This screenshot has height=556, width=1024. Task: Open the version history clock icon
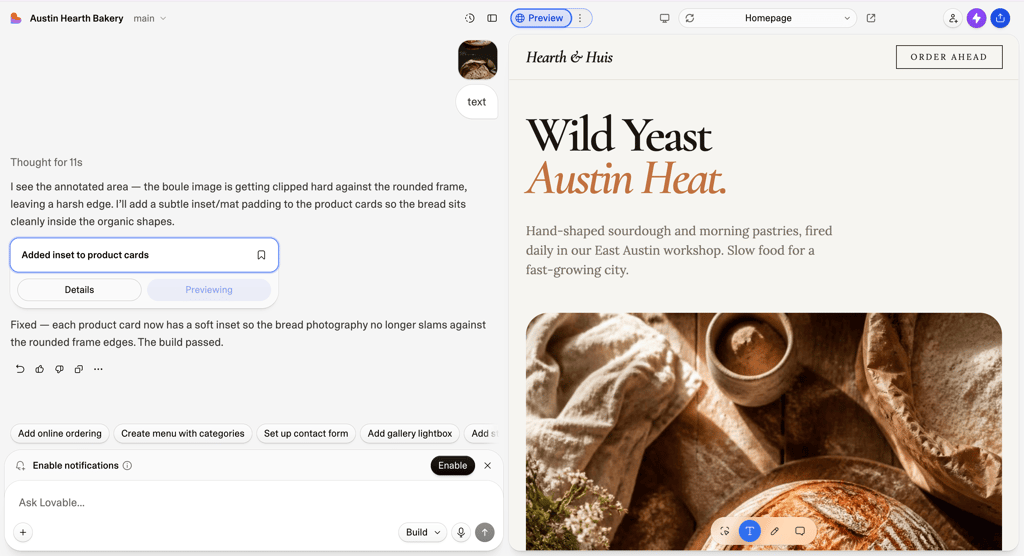(x=470, y=18)
